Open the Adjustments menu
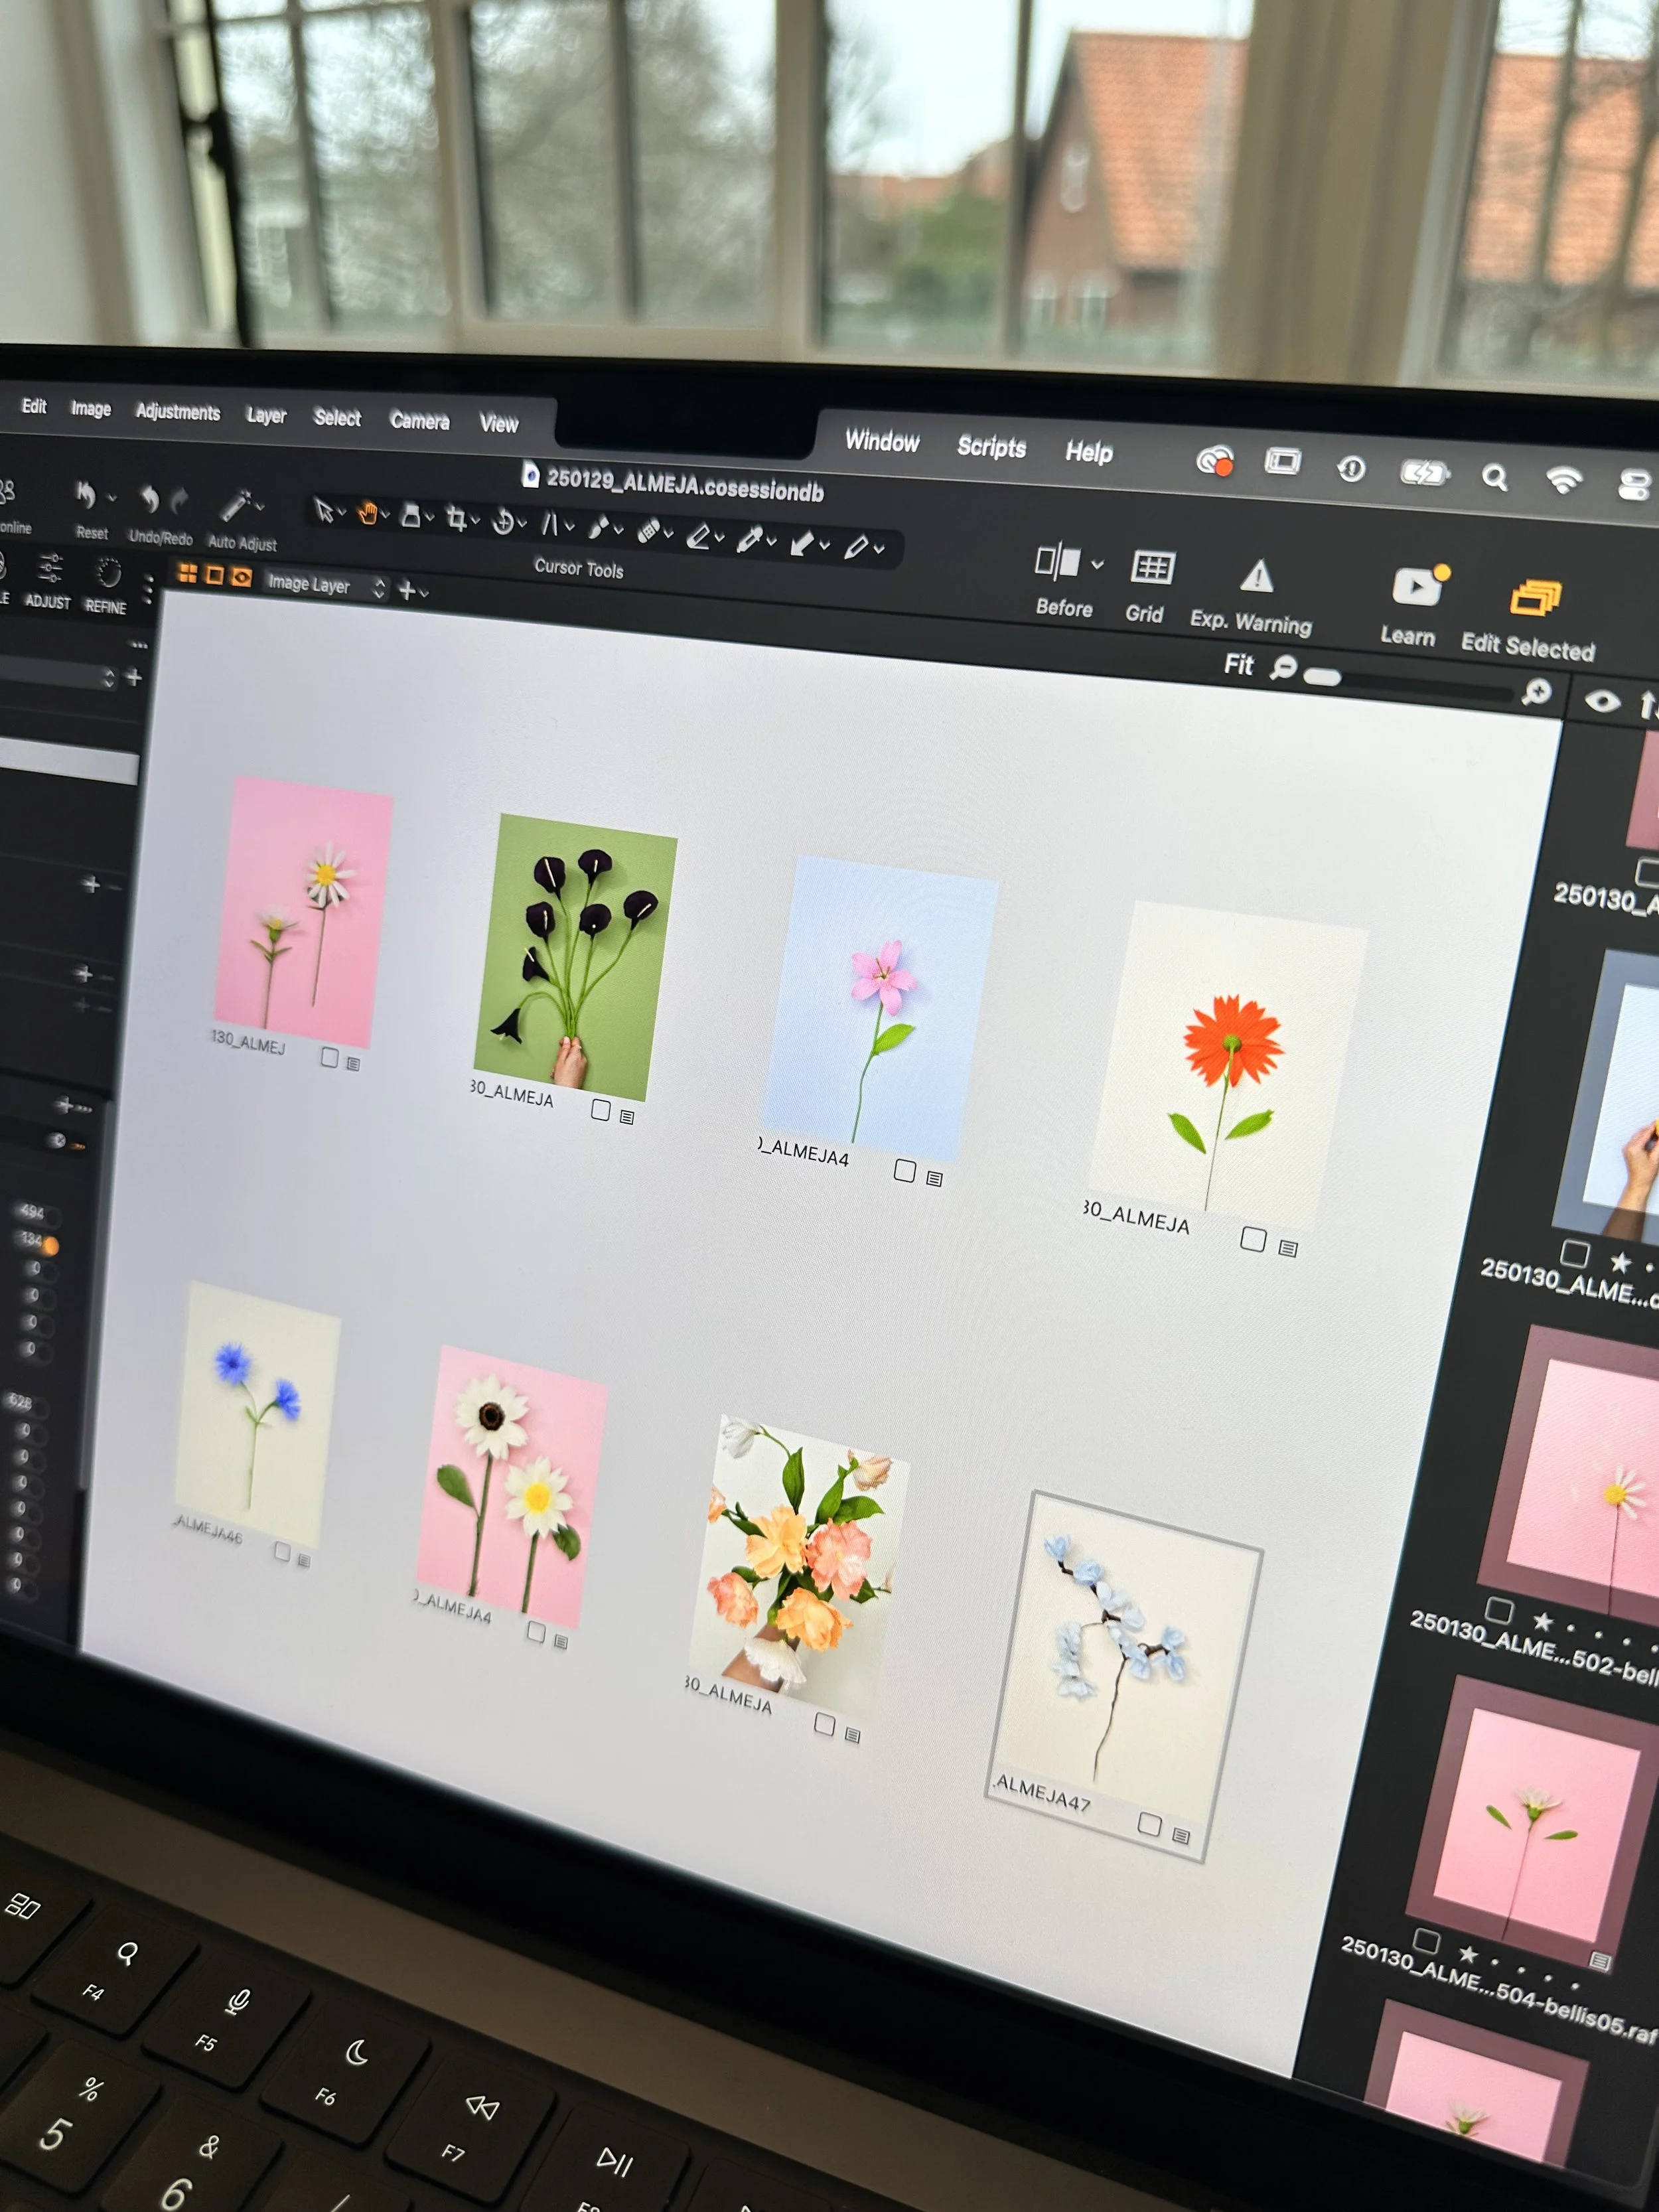1659x2212 pixels. point(178,412)
